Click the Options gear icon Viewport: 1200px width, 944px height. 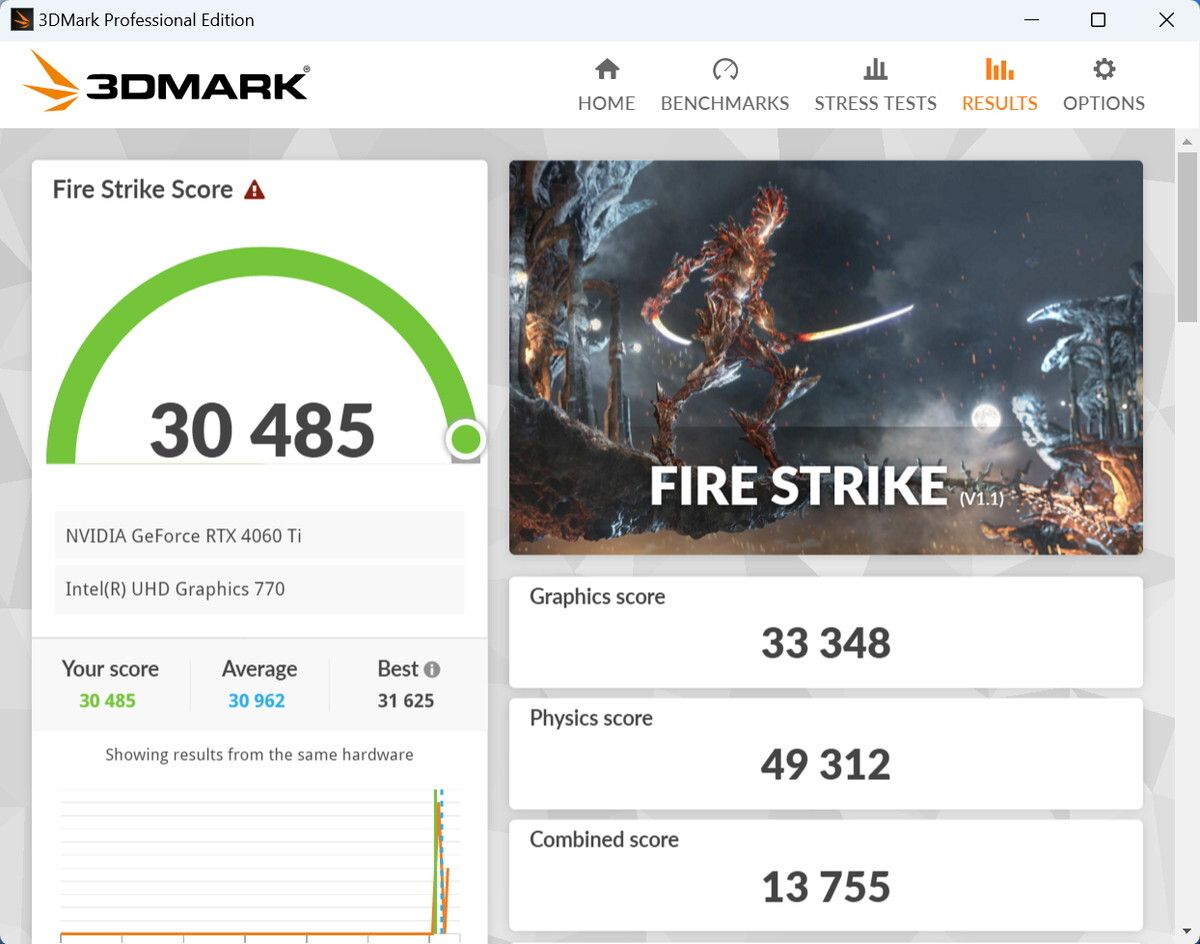(x=1104, y=69)
